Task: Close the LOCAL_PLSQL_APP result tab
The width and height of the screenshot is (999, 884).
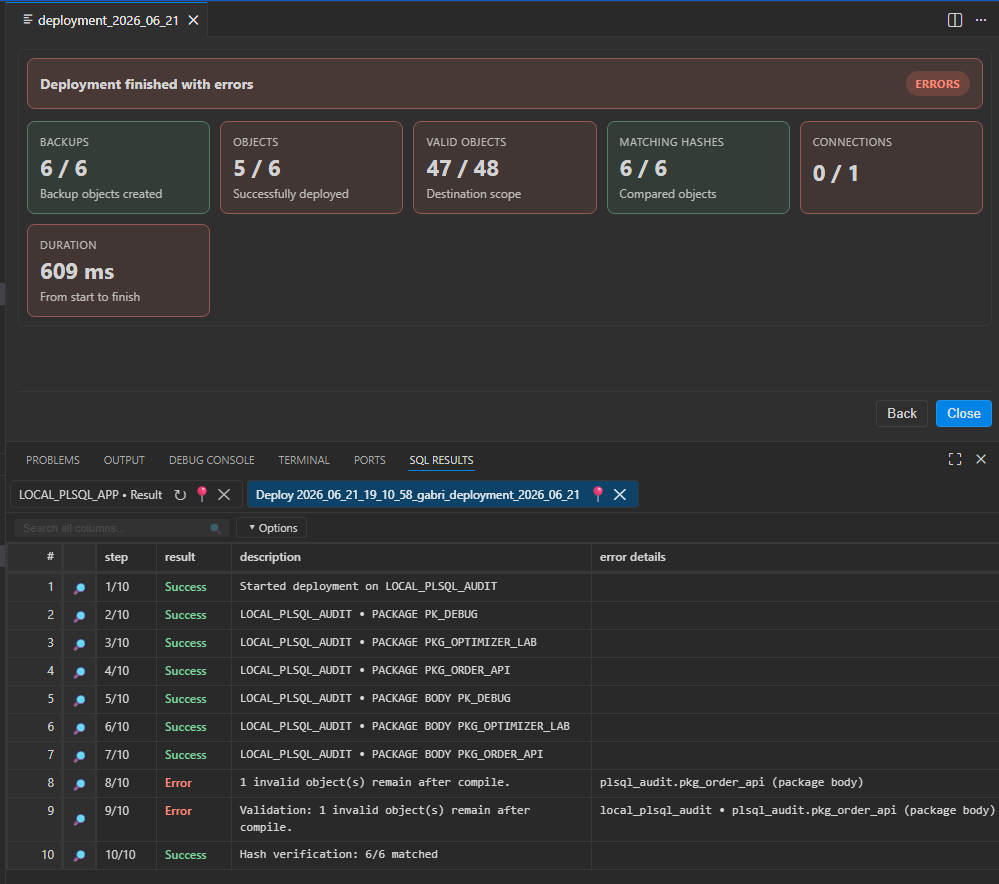Action: (224, 495)
